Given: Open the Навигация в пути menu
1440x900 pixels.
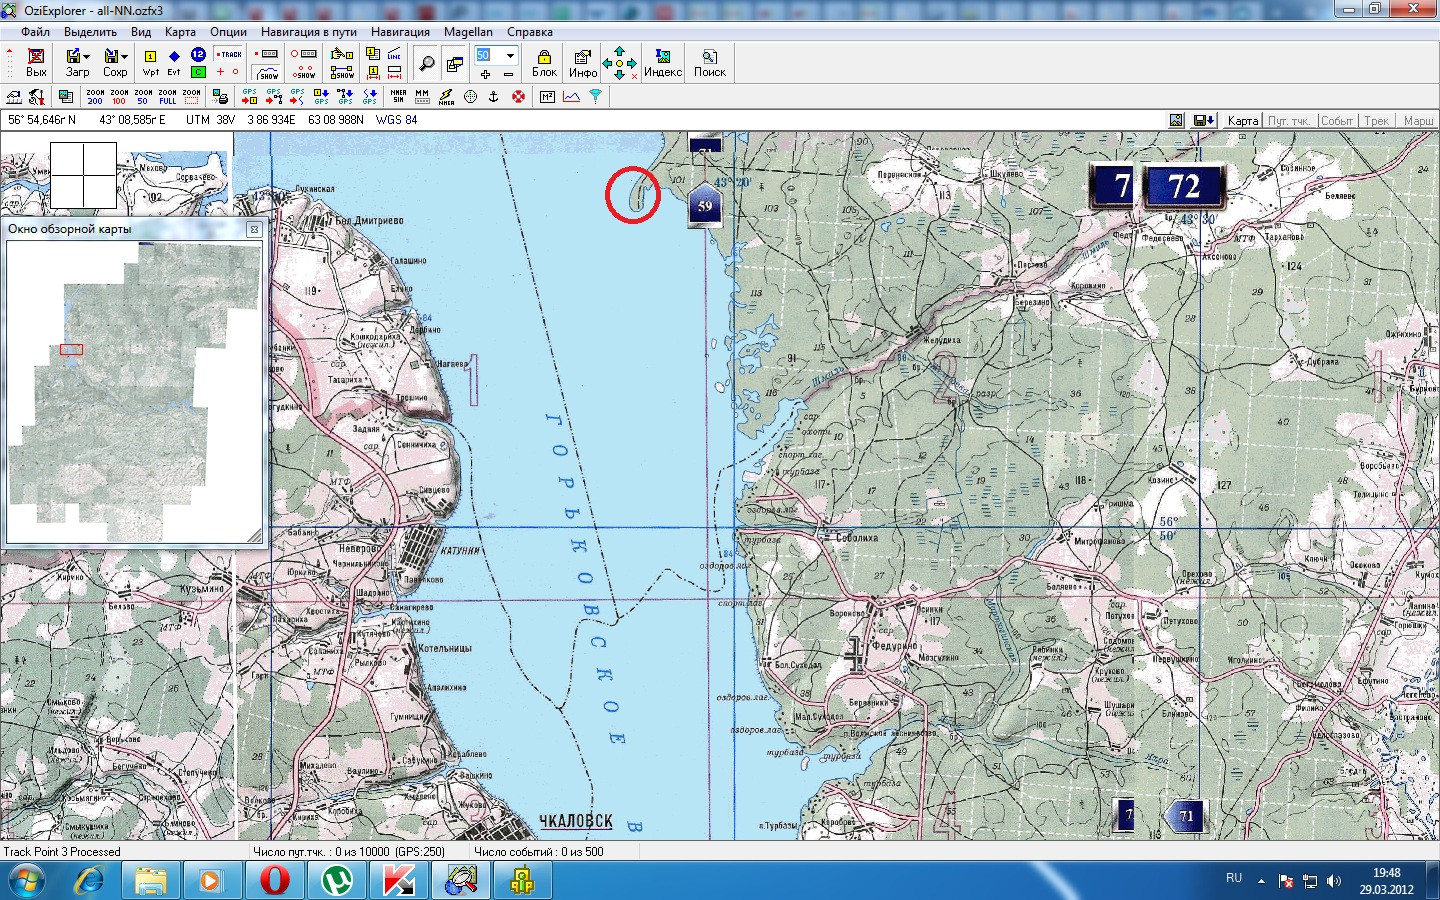Looking at the screenshot, I should tap(309, 32).
